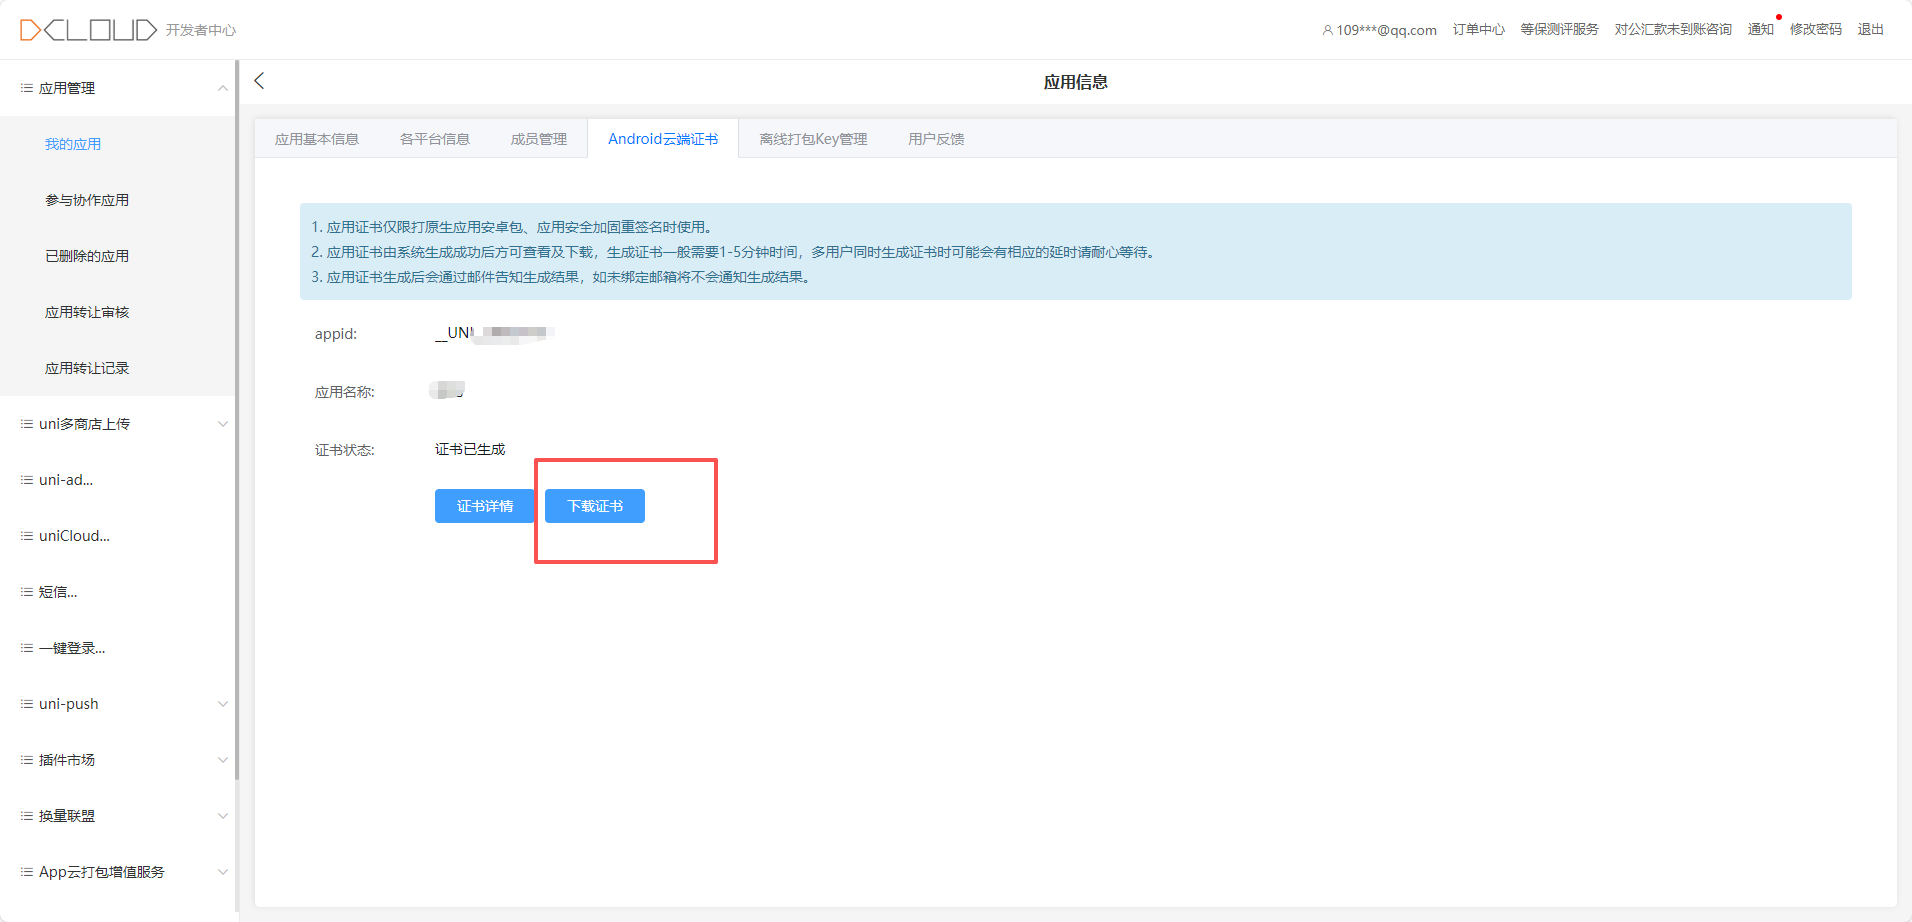
Task: Go back using the left arrow icon
Action: pos(259,81)
